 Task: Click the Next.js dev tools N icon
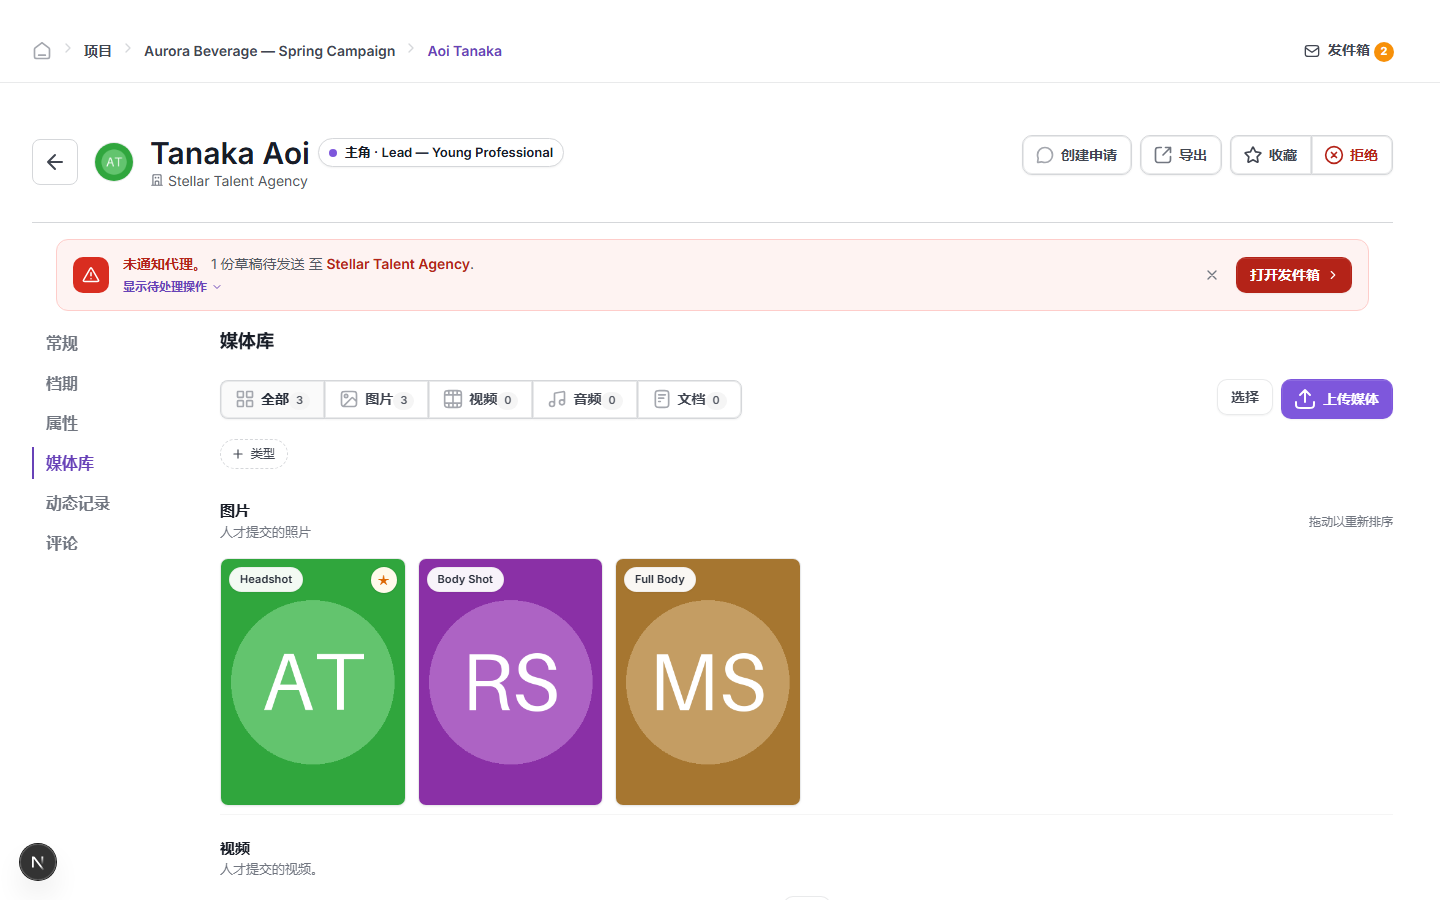click(38, 862)
